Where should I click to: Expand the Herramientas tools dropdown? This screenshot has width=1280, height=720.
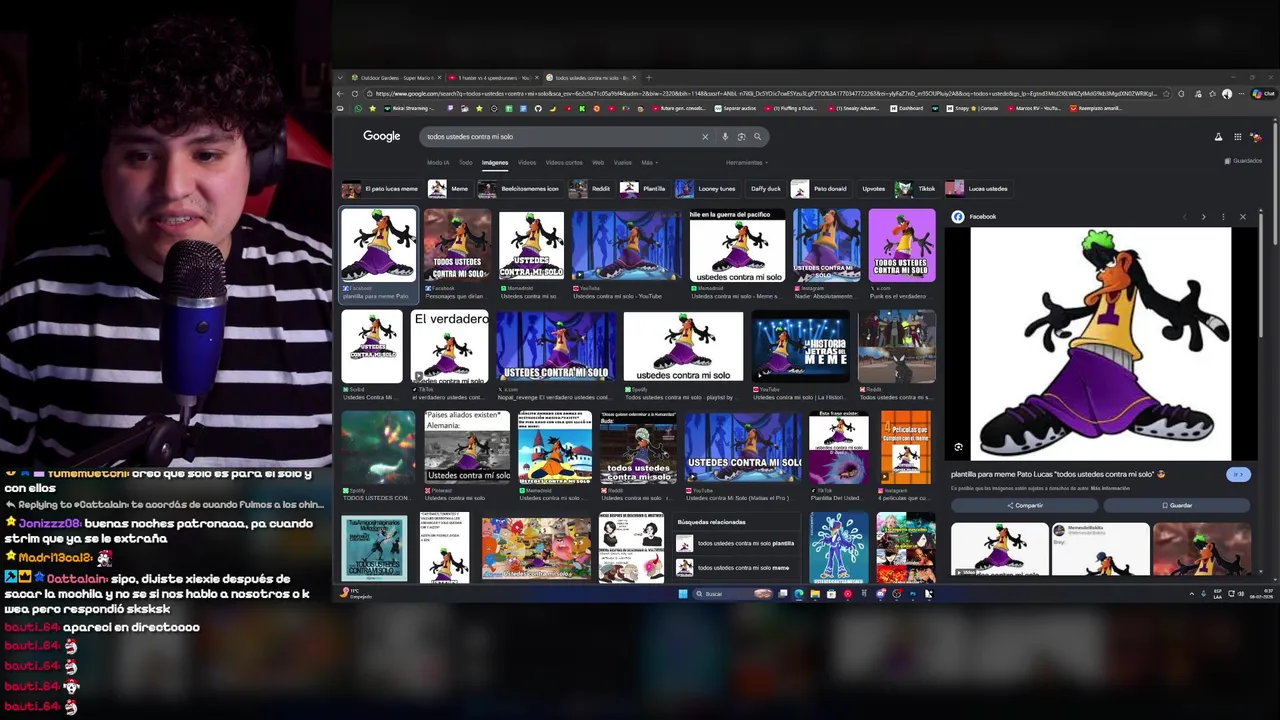[x=746, y=163]
